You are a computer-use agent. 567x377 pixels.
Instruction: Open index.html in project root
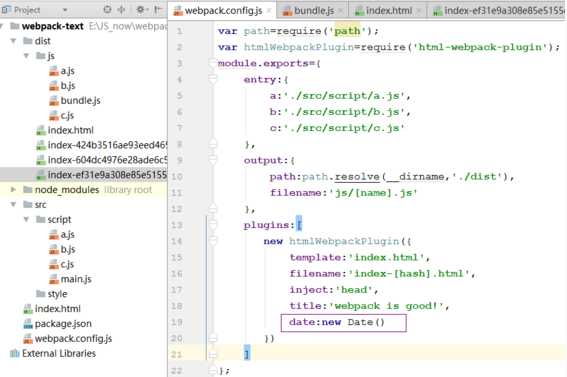[x=57, y=309]
